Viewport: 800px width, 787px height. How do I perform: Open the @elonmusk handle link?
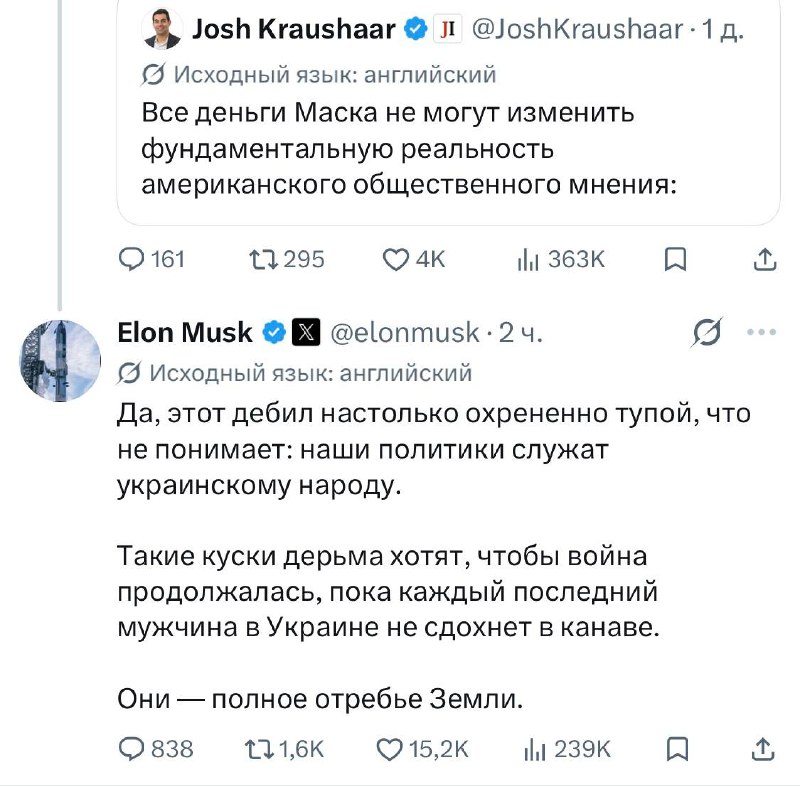(x=405, y=333)
